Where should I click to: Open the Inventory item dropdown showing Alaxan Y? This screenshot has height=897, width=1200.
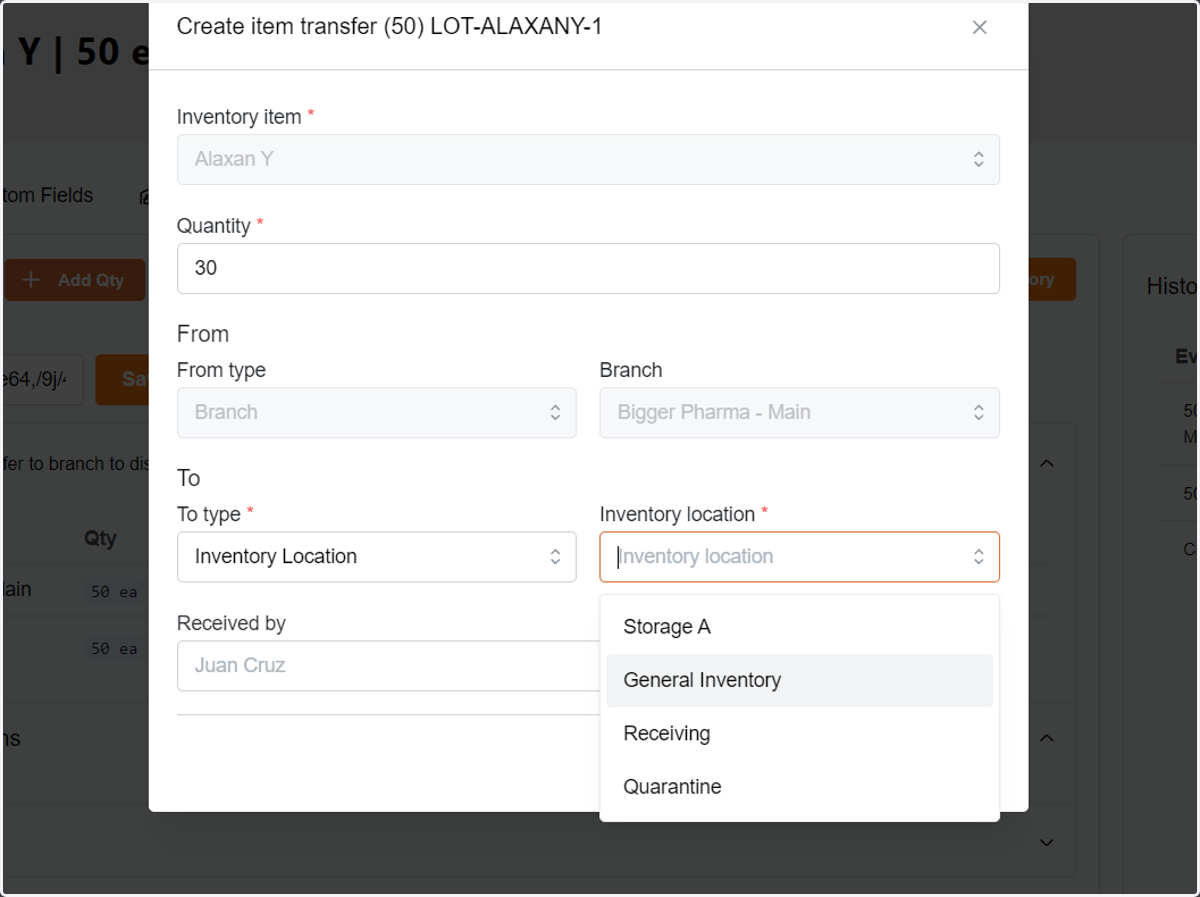click(588, 159)
